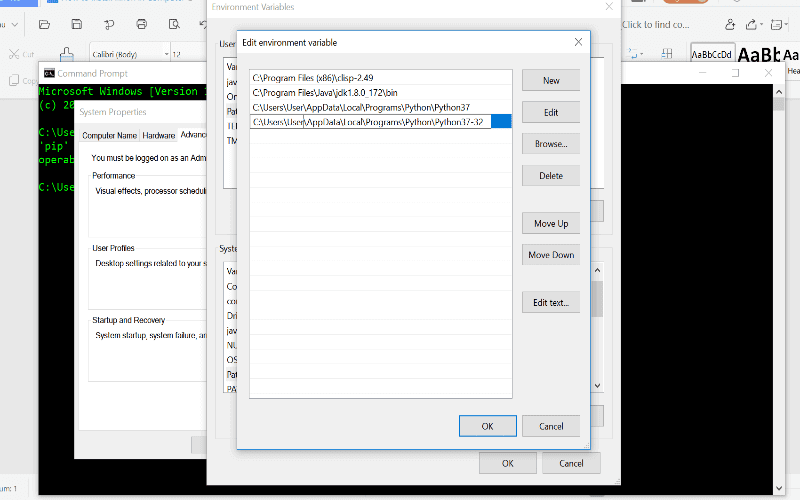Screen dimensions: 800x500
Task: Switch to the Advanced tab in System Properties
Action: click(x=193, y=135)
